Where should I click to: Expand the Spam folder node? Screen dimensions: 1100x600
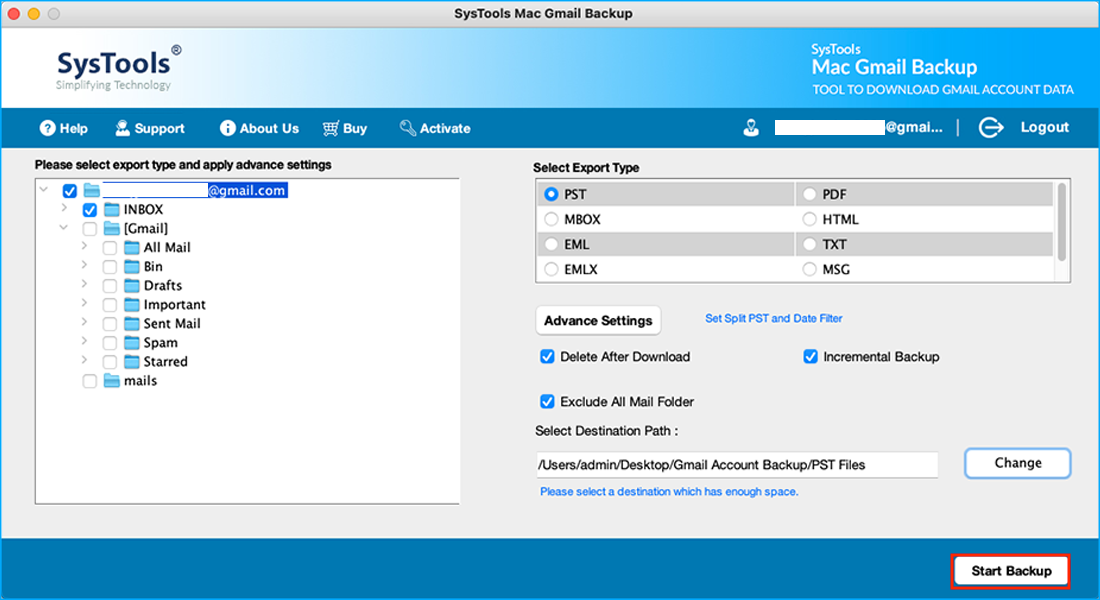[84, 340]
